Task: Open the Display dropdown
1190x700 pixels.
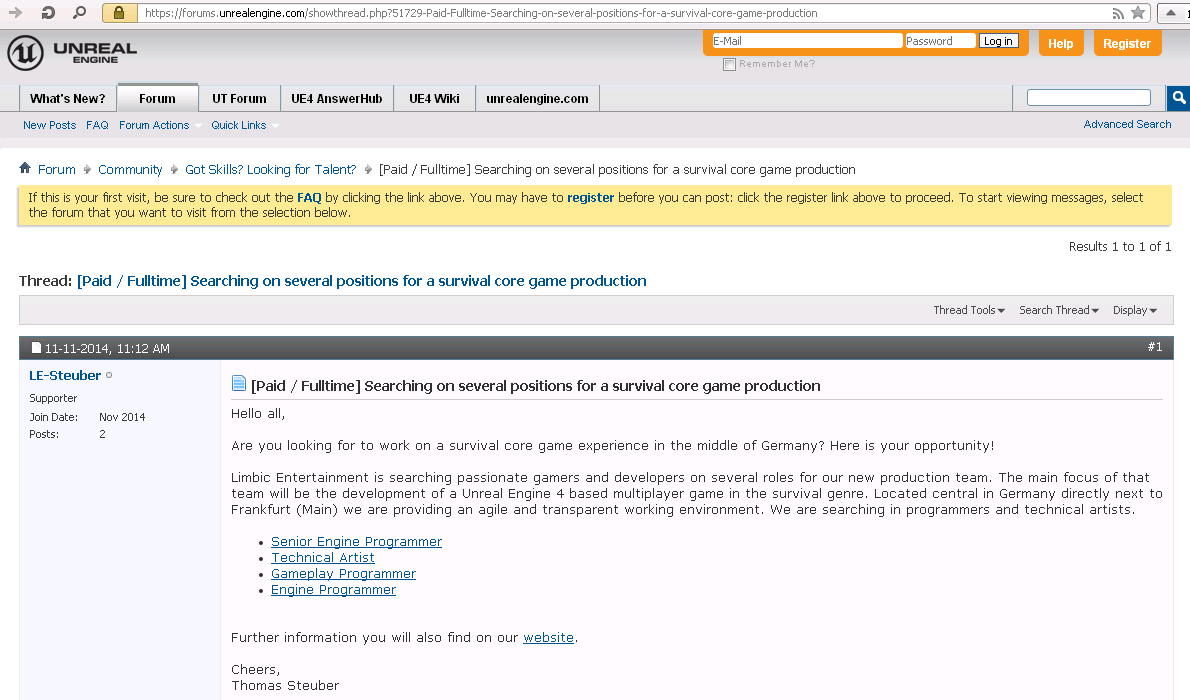Action: tap(1135, 310)
